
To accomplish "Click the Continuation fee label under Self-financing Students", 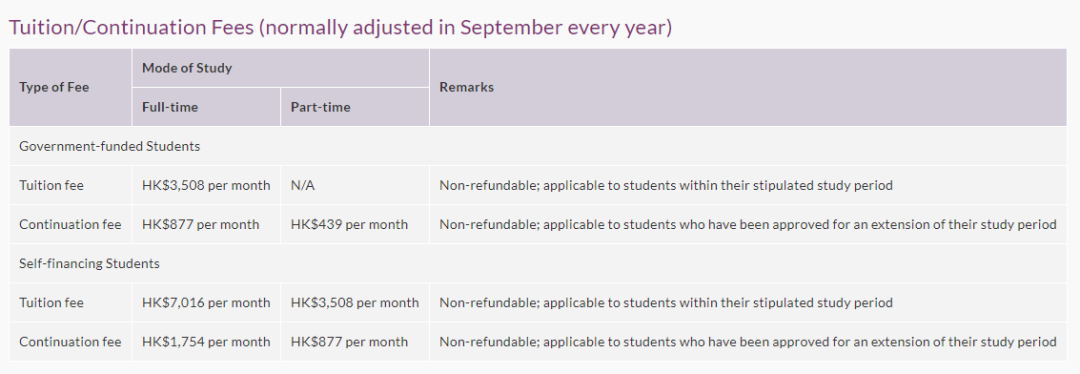I will coord(70,342).
